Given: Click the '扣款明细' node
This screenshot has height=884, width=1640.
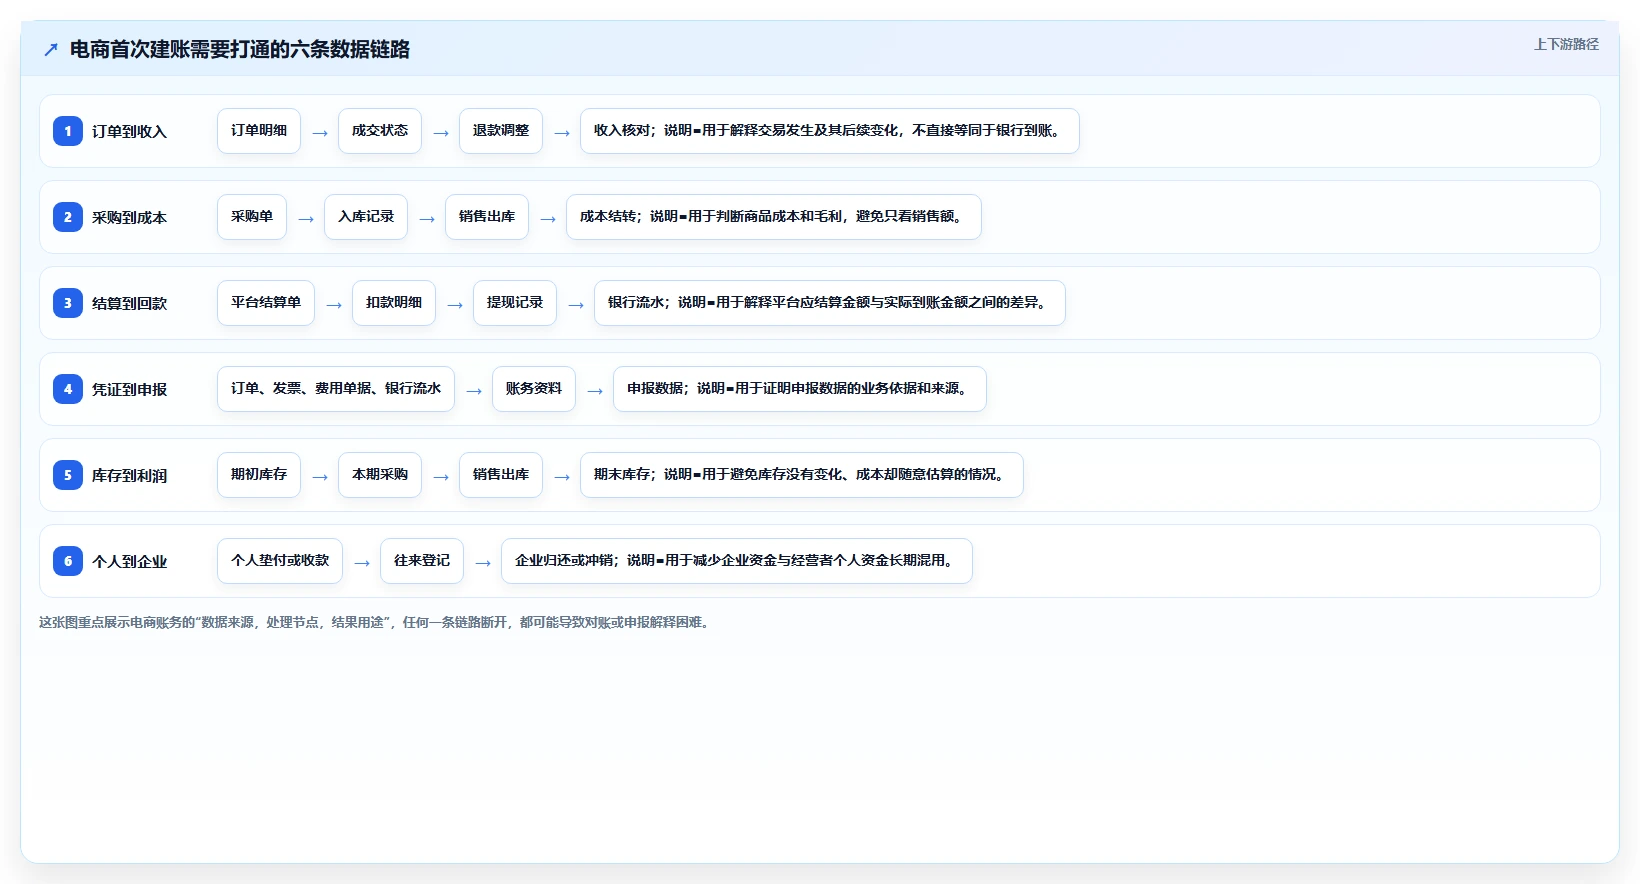Looking at the screenshot, I should click(x=394, y=303).
